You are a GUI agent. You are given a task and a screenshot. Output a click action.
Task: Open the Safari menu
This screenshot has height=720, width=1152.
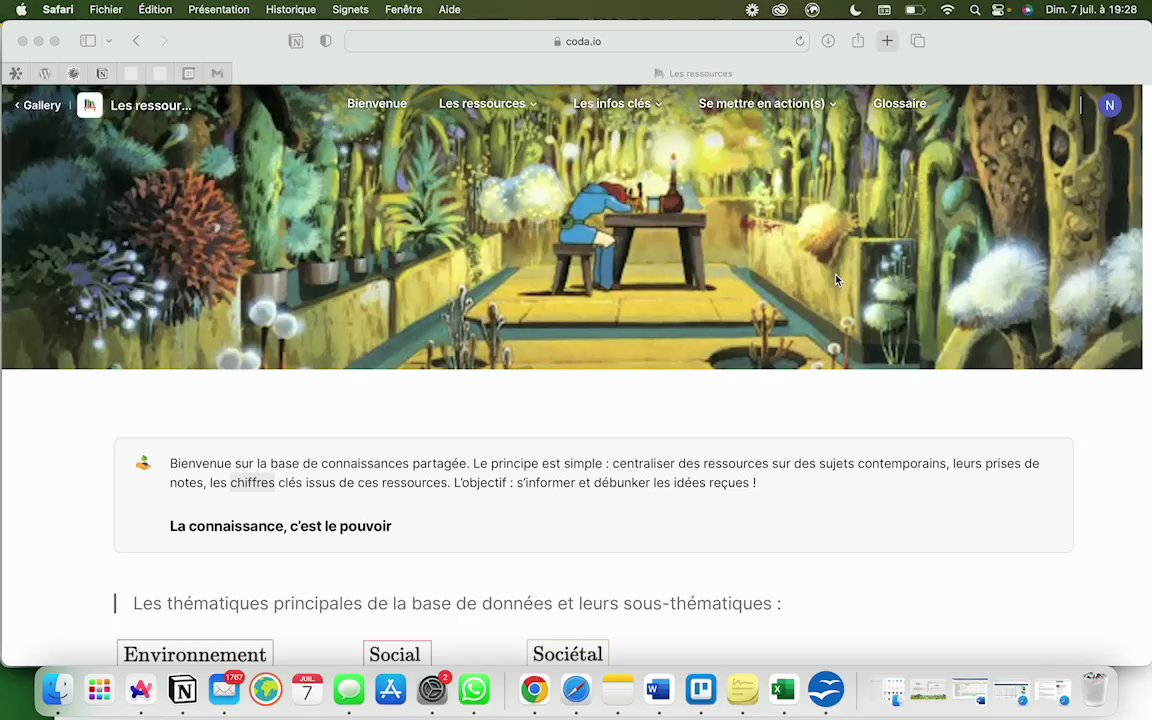[58, 10]
